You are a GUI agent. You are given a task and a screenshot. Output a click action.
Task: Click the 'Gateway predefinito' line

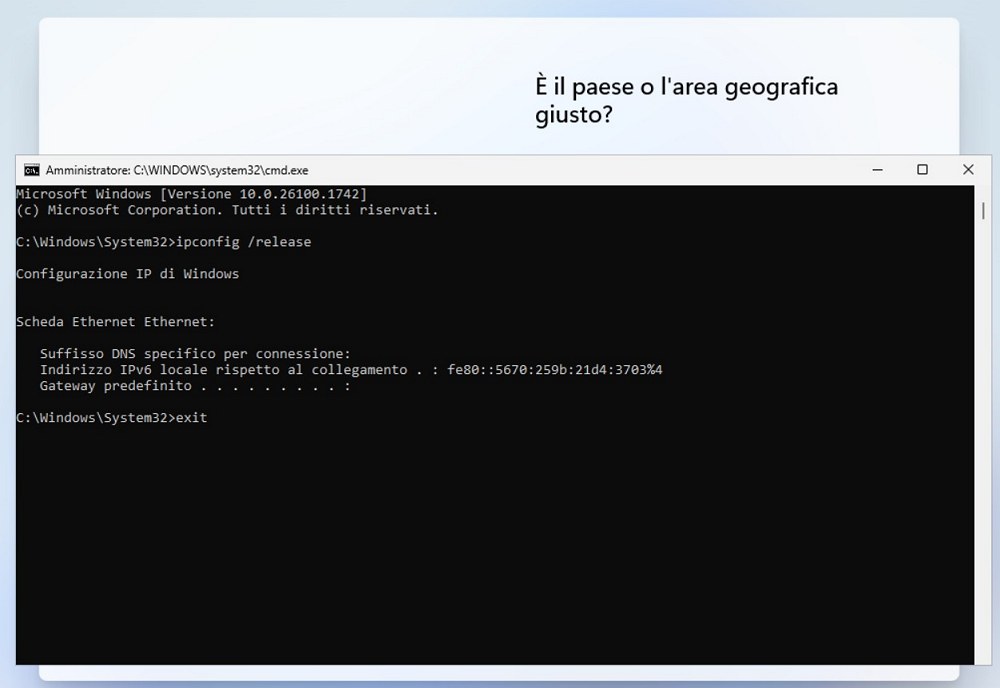click(x=195, y=386)
